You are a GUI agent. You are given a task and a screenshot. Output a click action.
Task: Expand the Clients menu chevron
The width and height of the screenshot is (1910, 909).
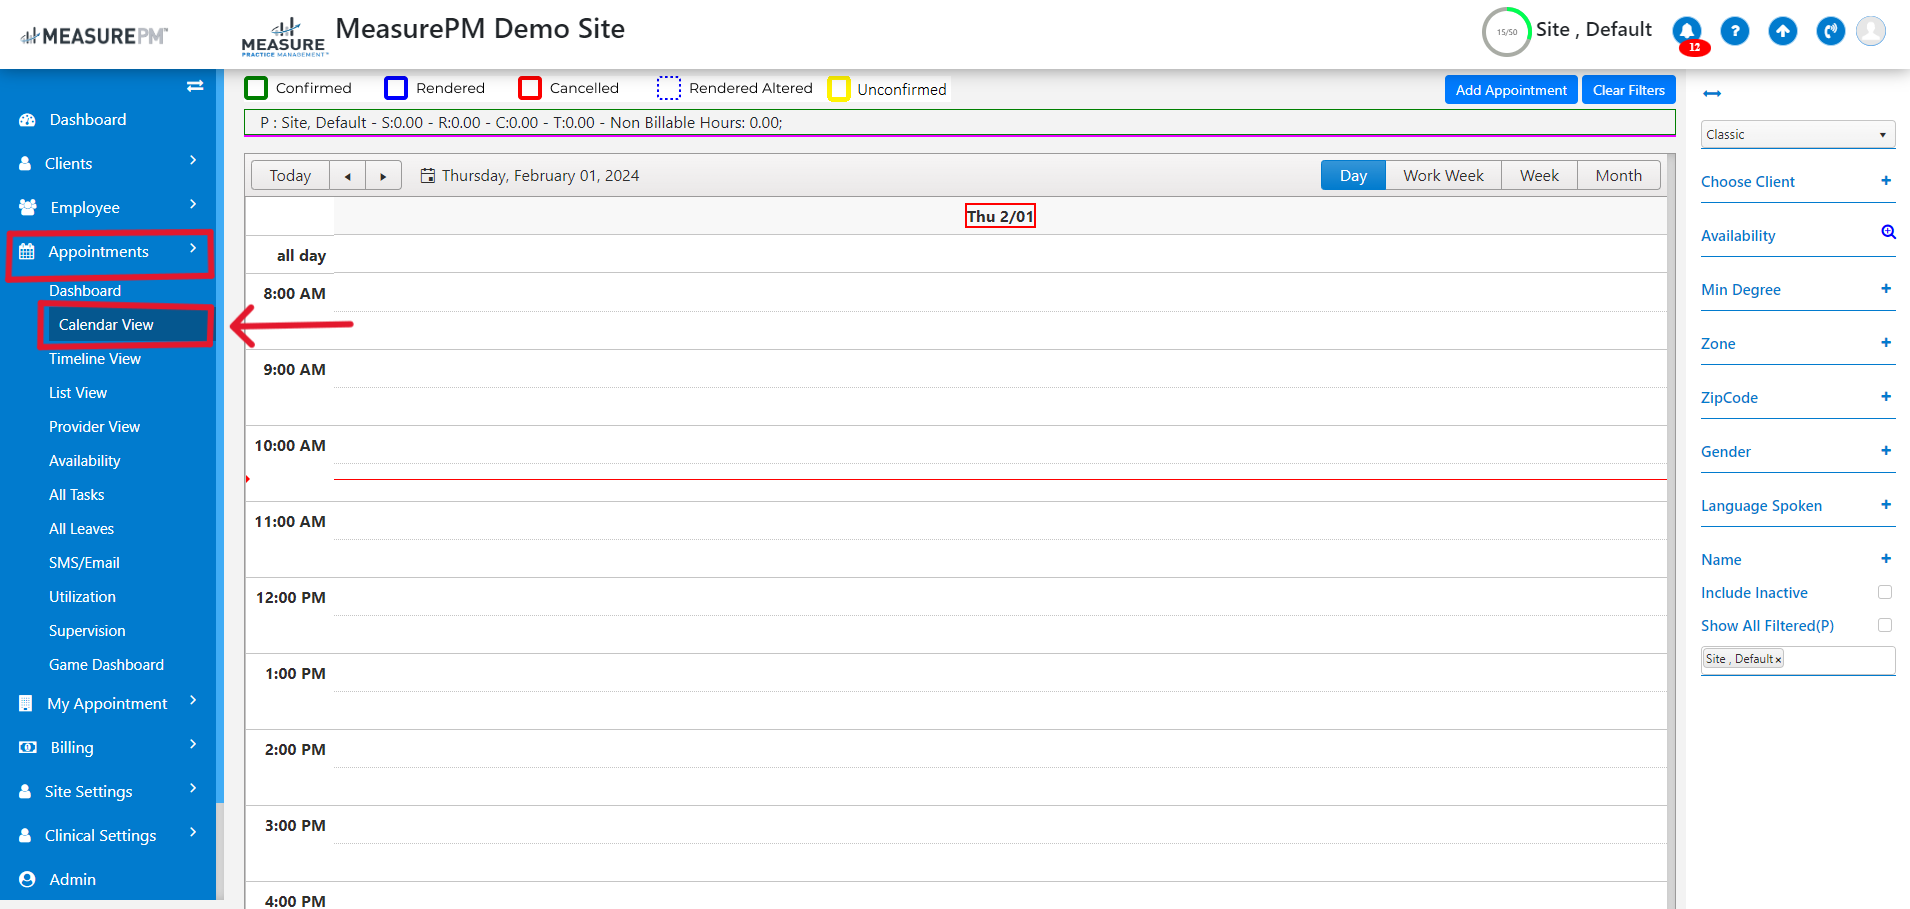193,160
